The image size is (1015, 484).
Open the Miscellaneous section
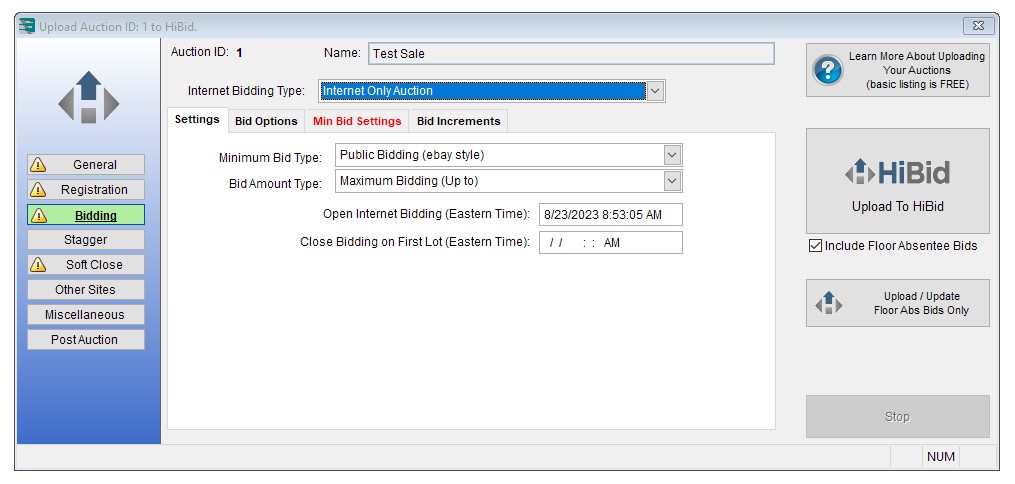tap(86, 314)
